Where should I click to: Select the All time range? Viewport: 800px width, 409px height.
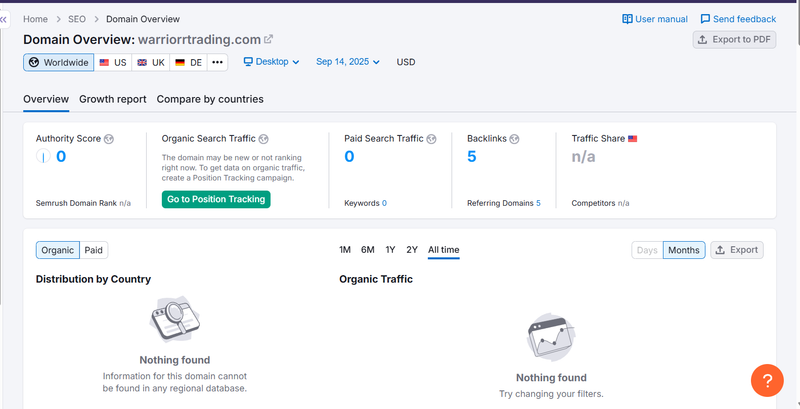pyautogui.click(x=443, y=249)
